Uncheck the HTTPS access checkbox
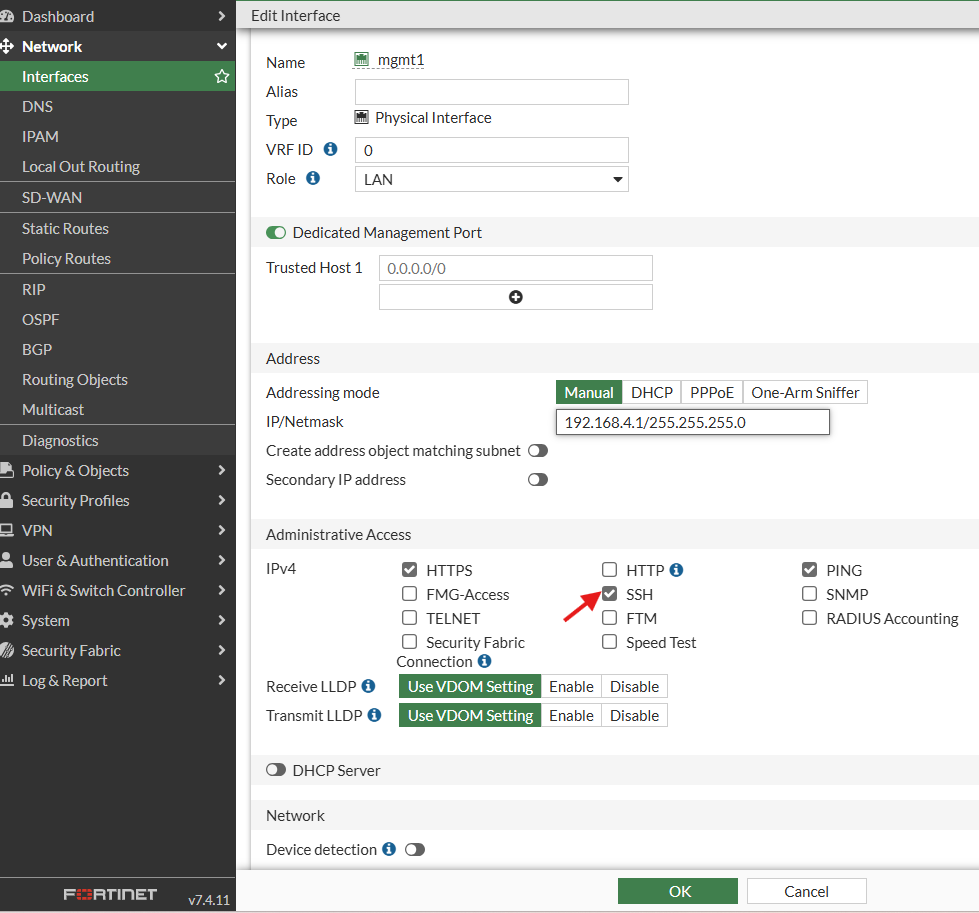Screen dimensions: 979x913 (x=410, y=570)
